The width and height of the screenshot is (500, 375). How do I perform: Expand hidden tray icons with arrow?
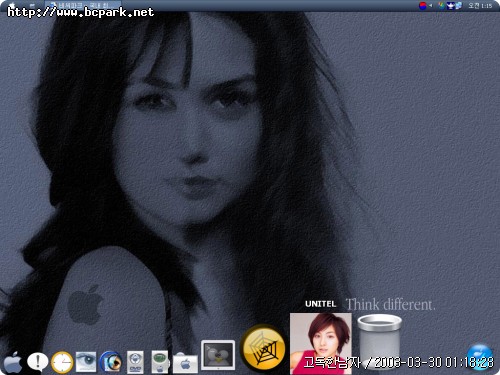tap(430, 6)
